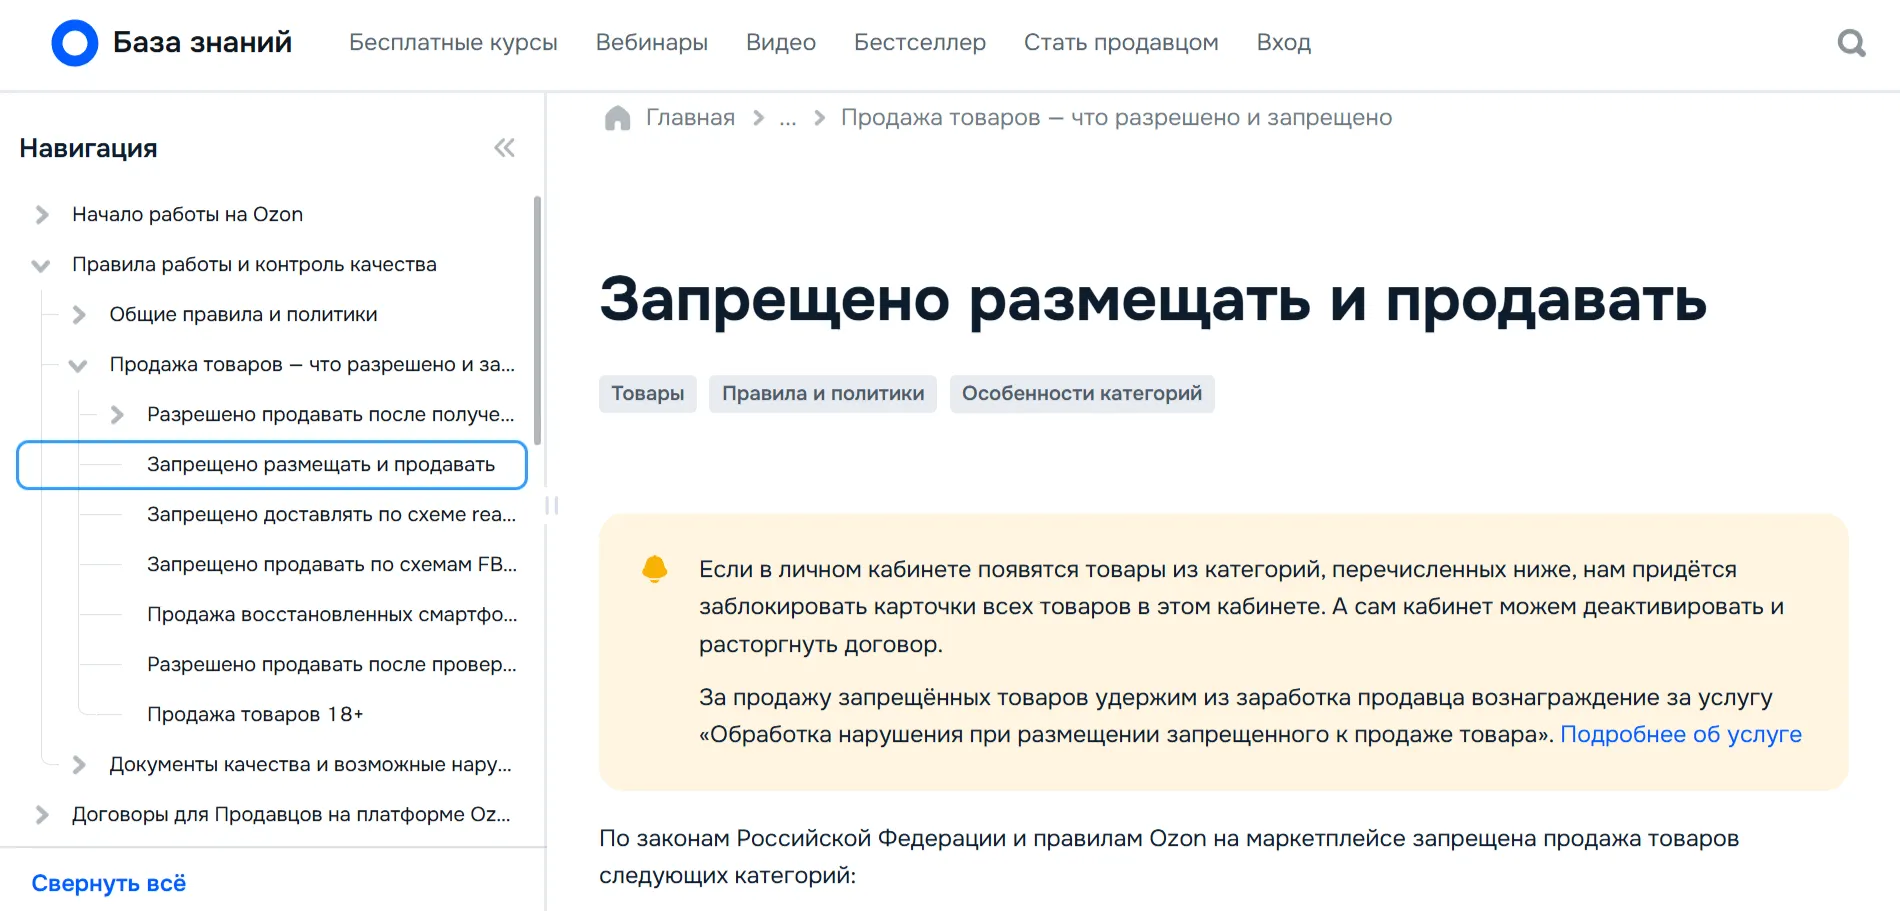Click the 'Особенности категорий' tag

tap(1081, 394)
